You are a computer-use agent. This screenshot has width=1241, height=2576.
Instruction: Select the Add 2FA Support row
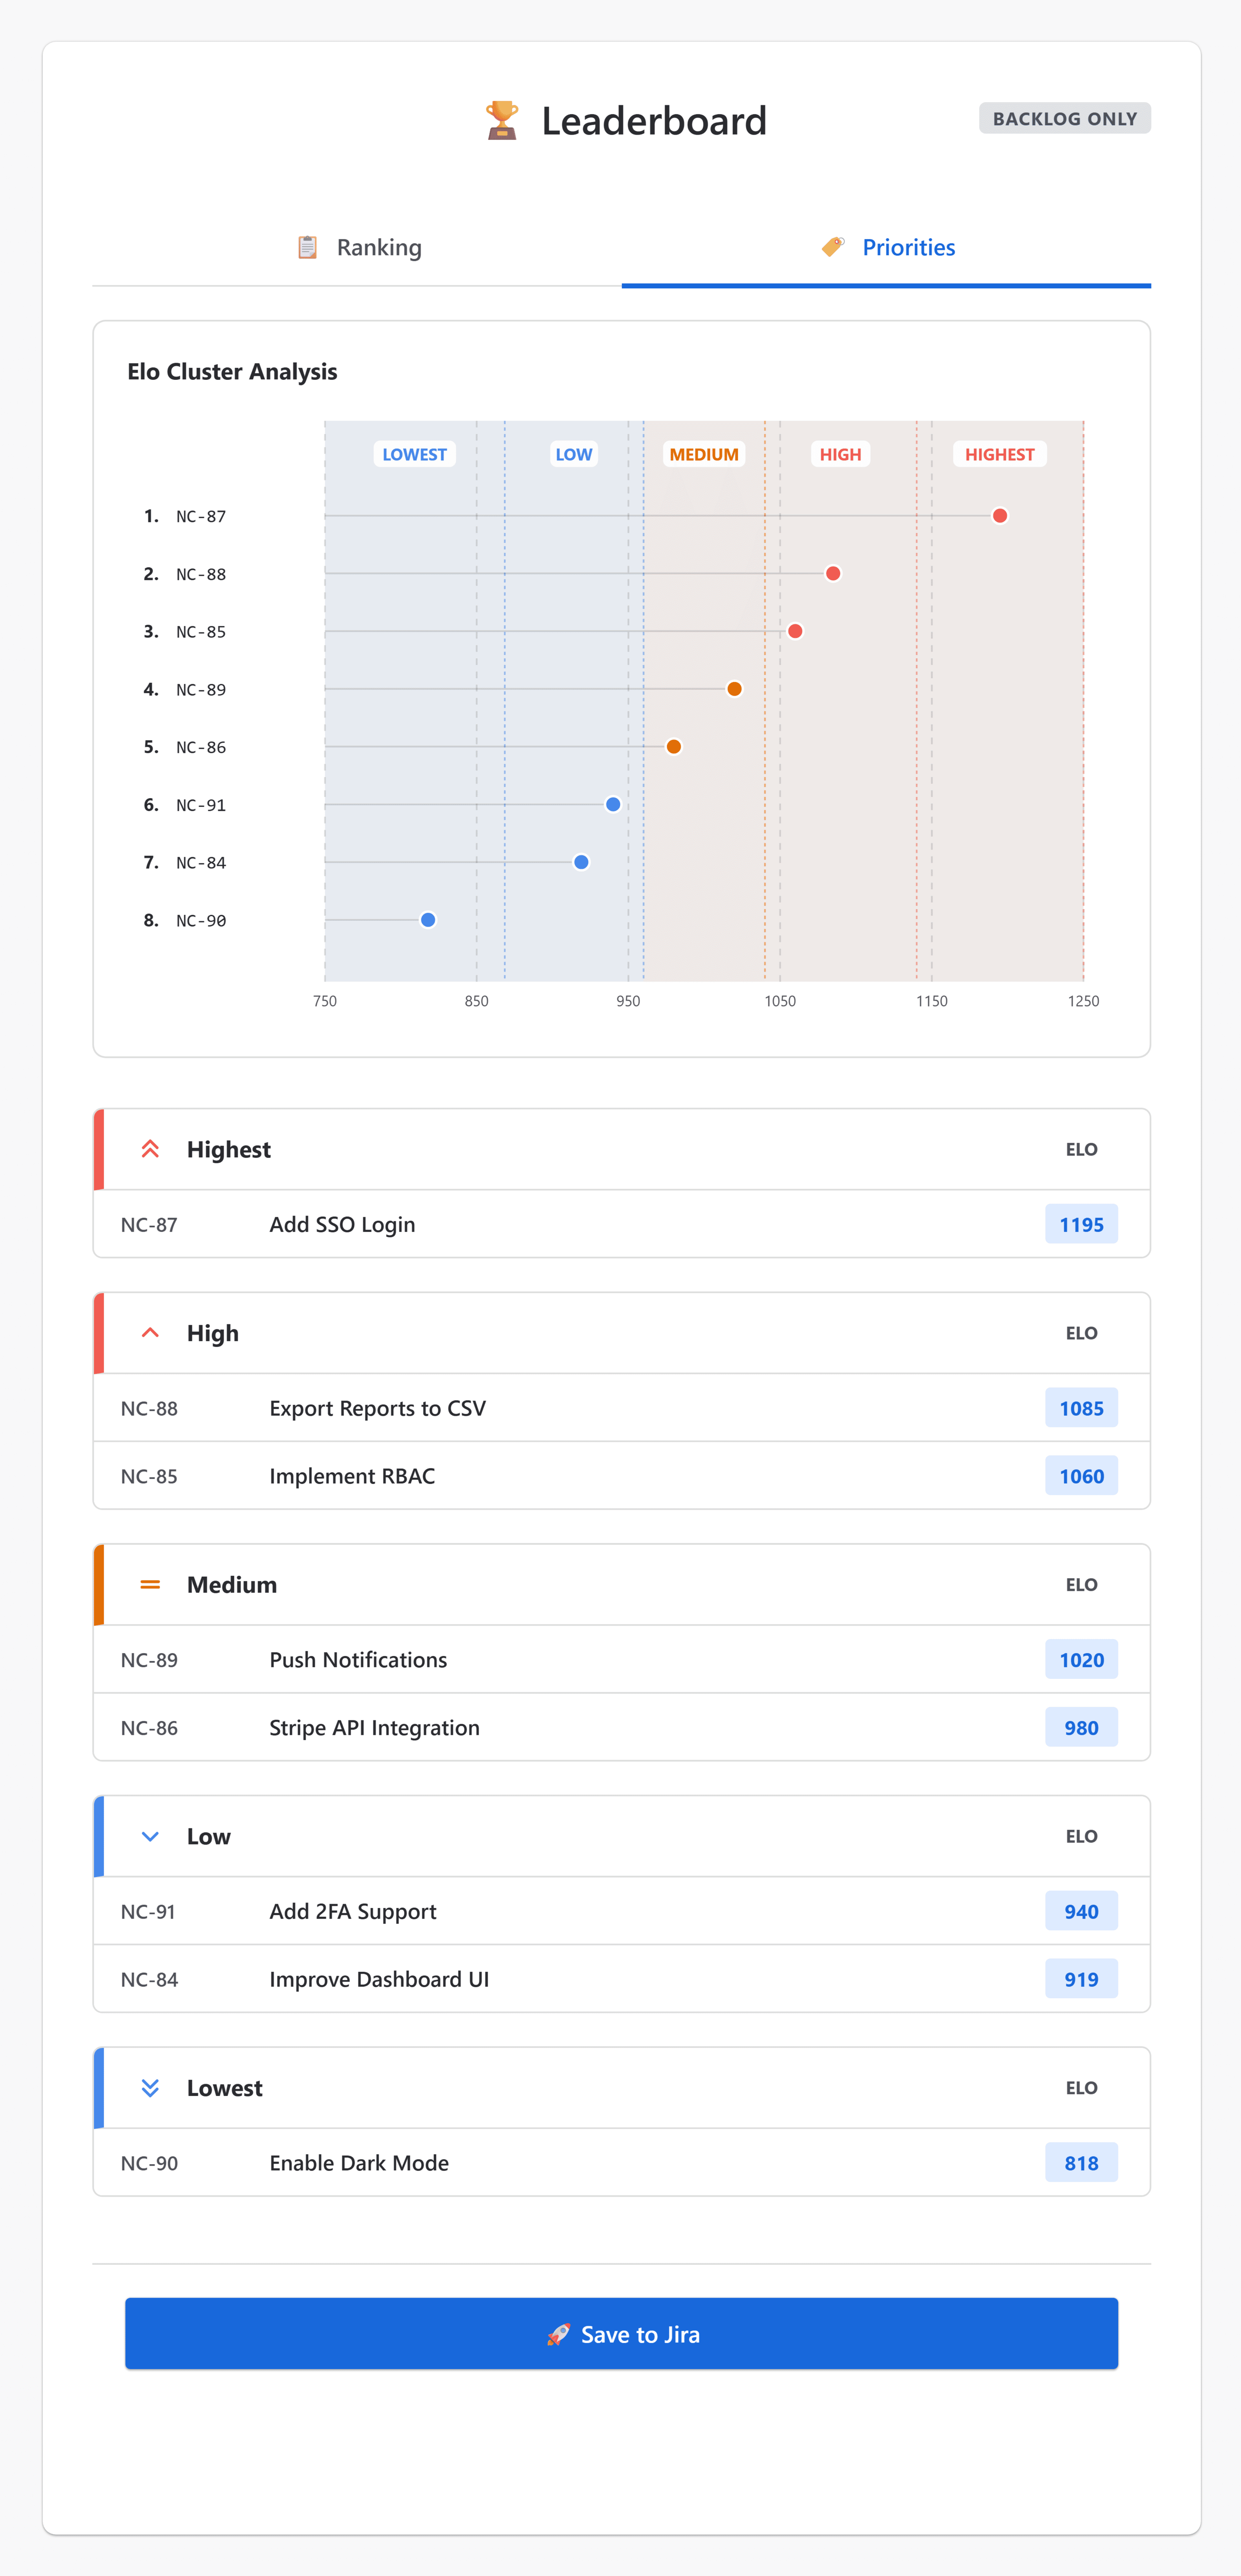click(621, 1911)
